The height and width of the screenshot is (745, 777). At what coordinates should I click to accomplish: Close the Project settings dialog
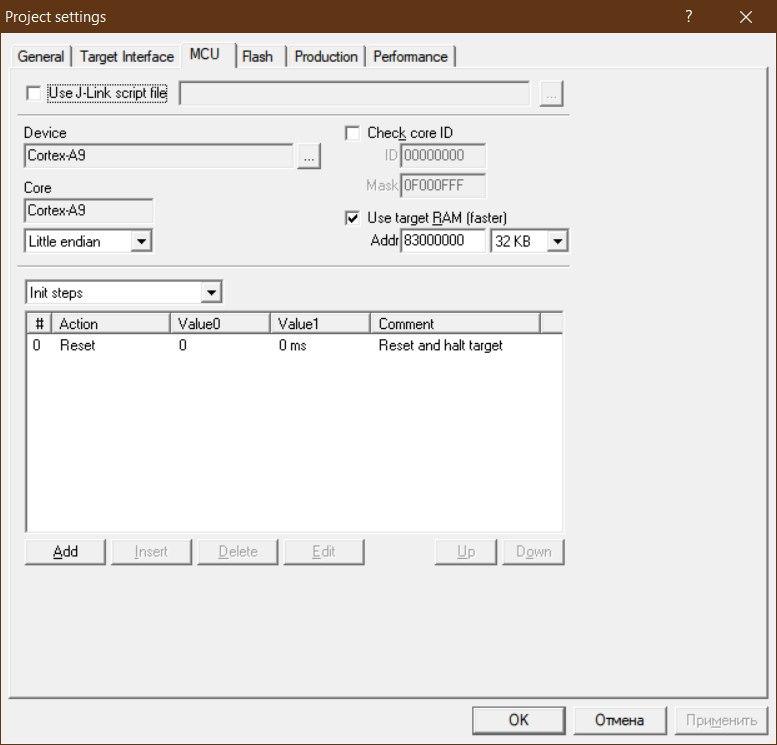tap(746, 17)
